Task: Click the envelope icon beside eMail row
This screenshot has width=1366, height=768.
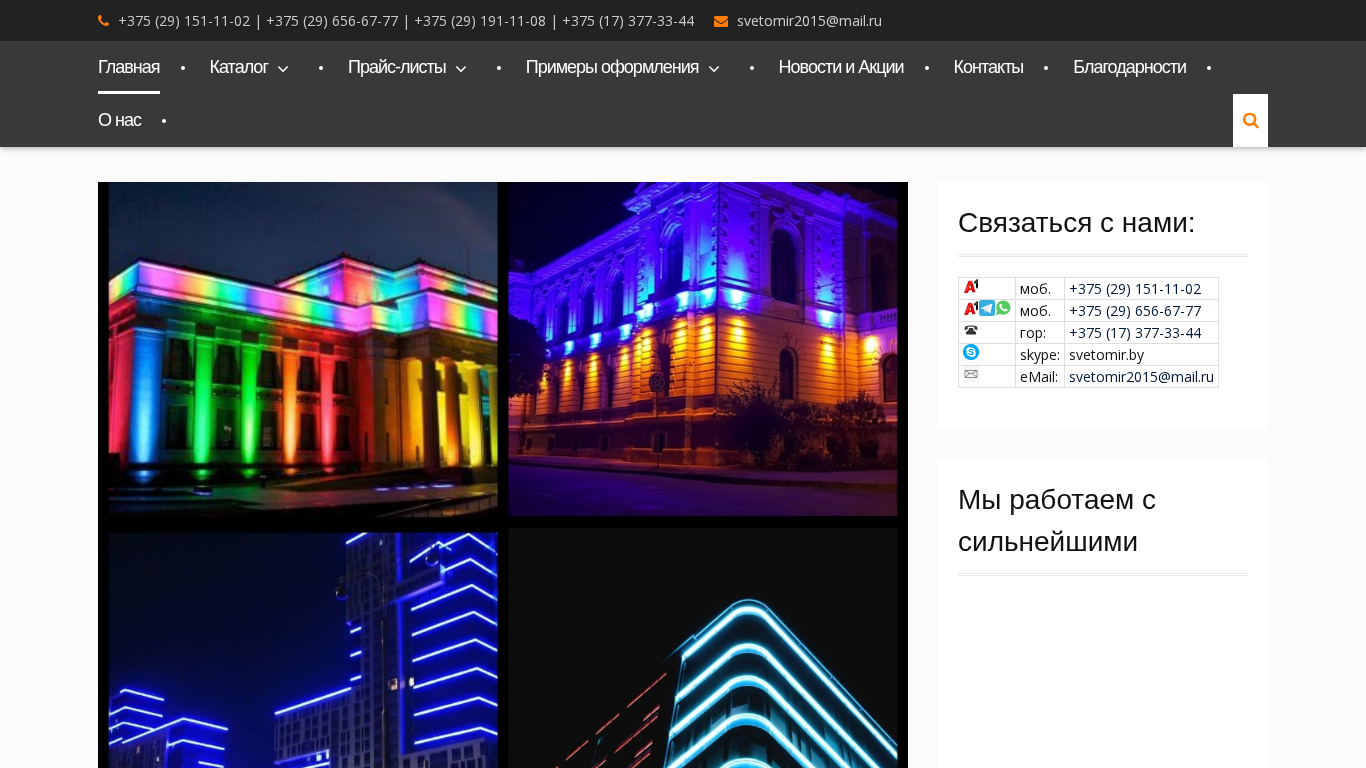Action: [971, 374]
